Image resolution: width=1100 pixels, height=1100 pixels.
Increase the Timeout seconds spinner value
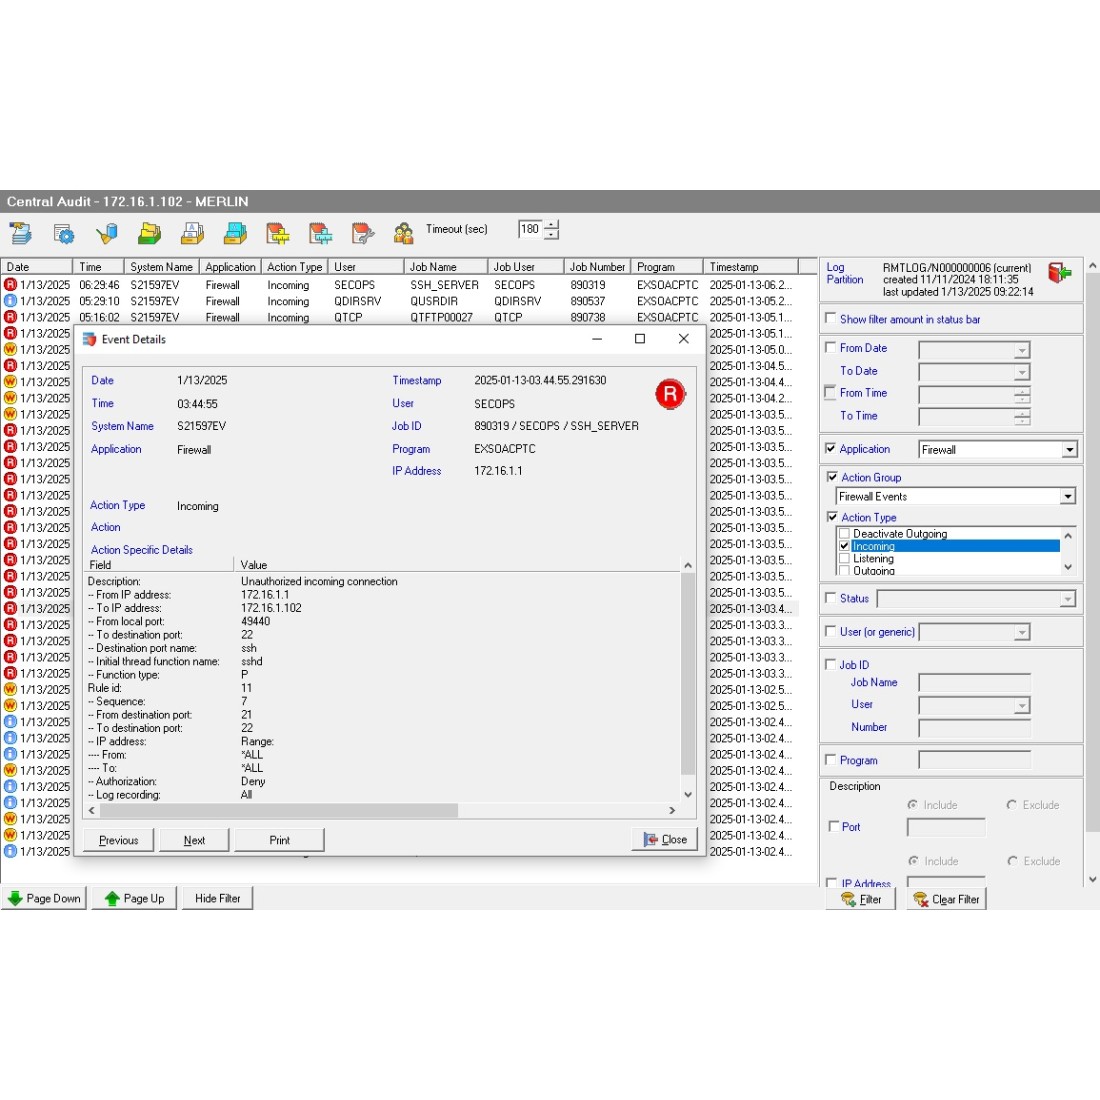(x=551, y=224)
